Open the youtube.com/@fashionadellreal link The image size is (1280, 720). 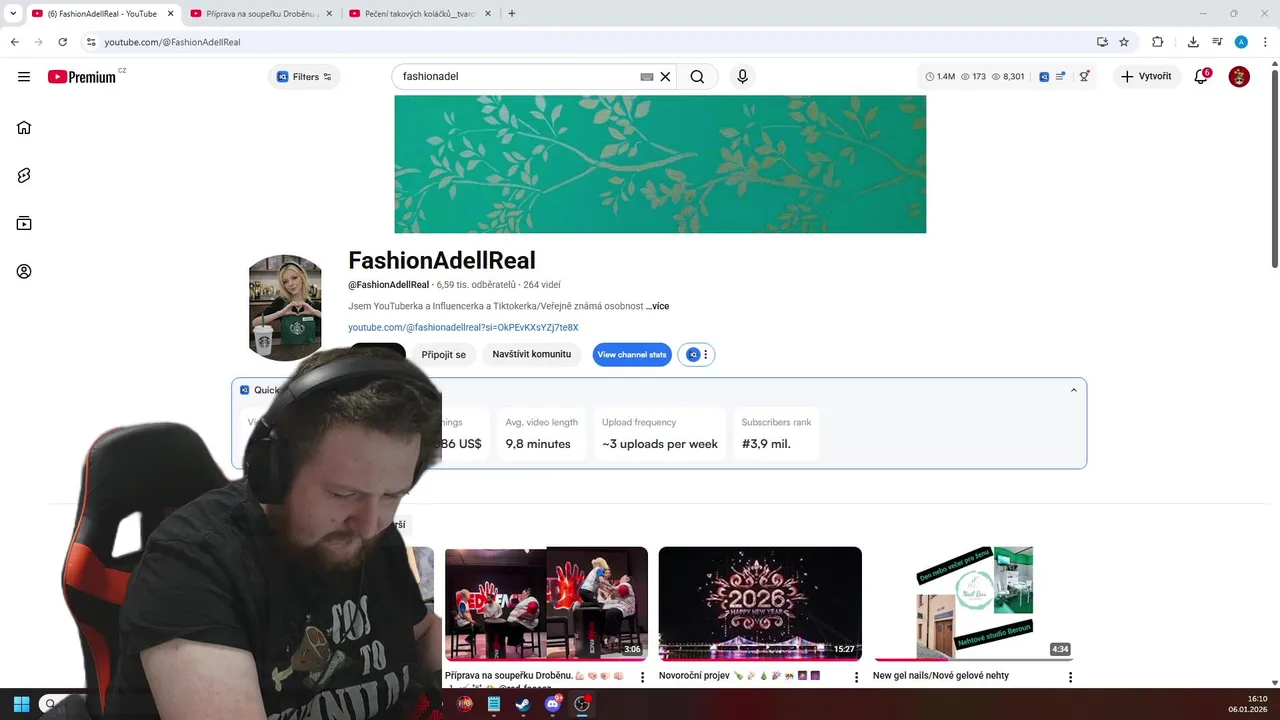(463, 328)
